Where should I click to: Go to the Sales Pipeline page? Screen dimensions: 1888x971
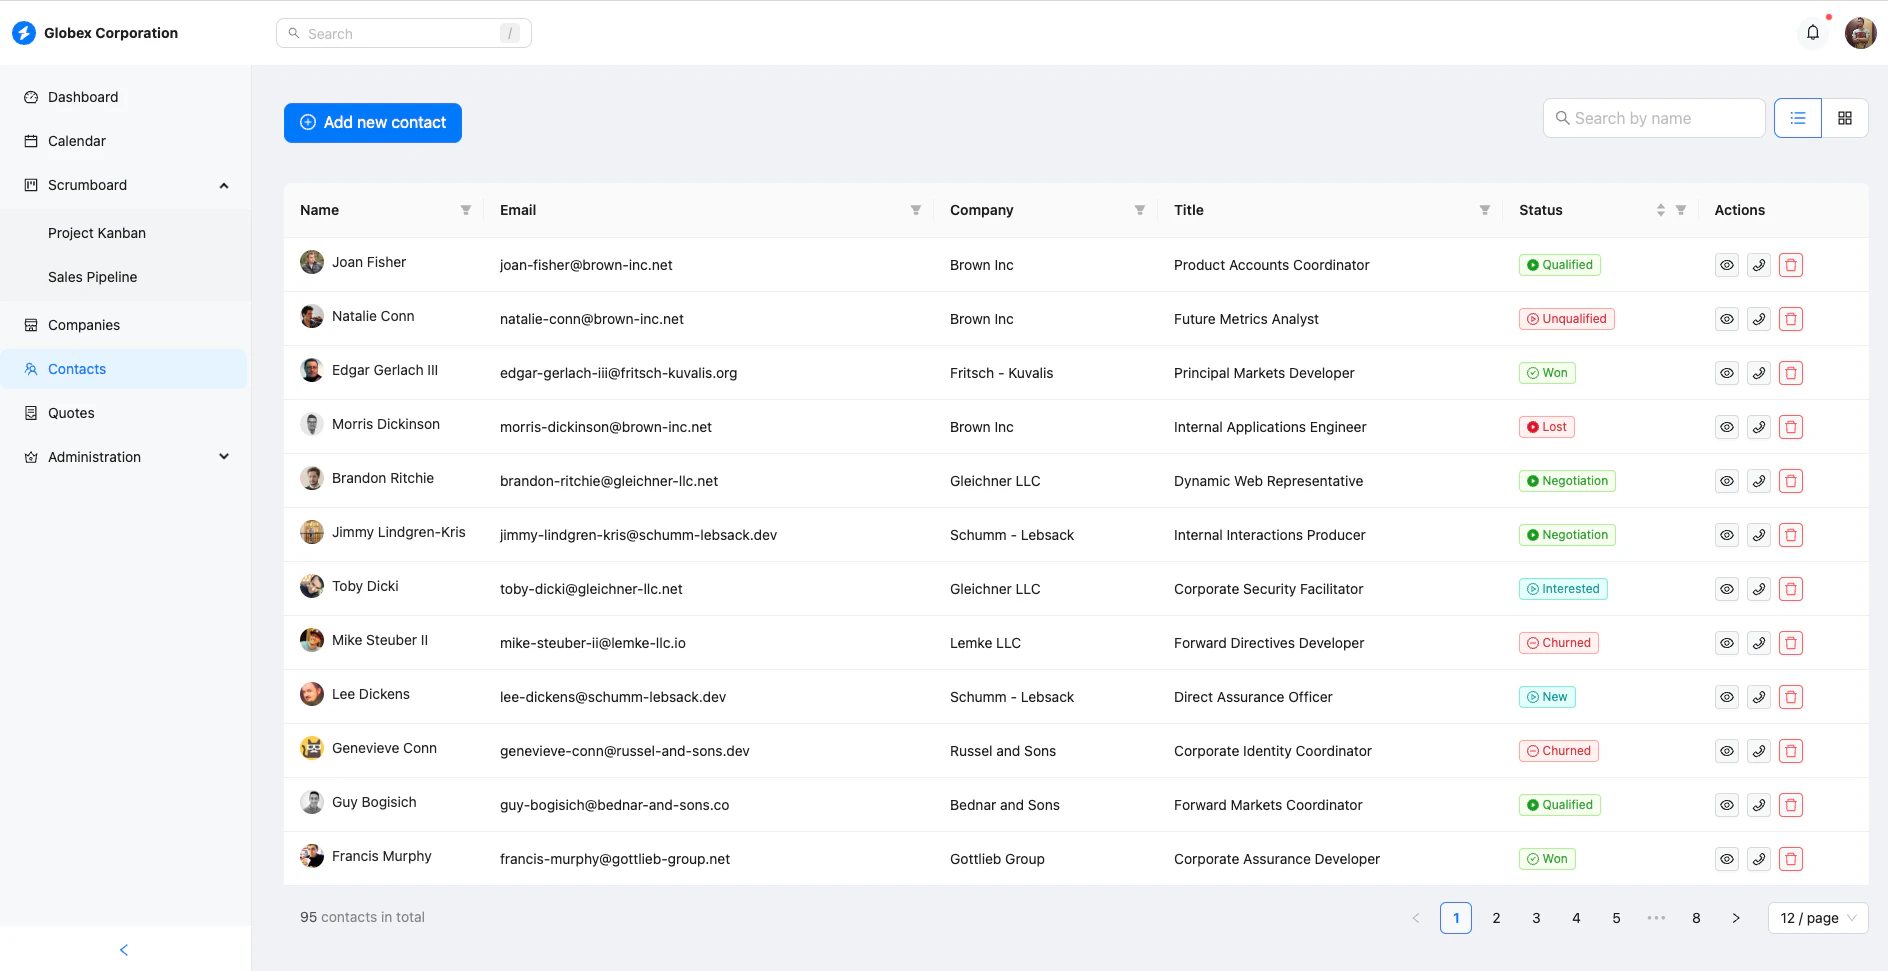(92, 276)
